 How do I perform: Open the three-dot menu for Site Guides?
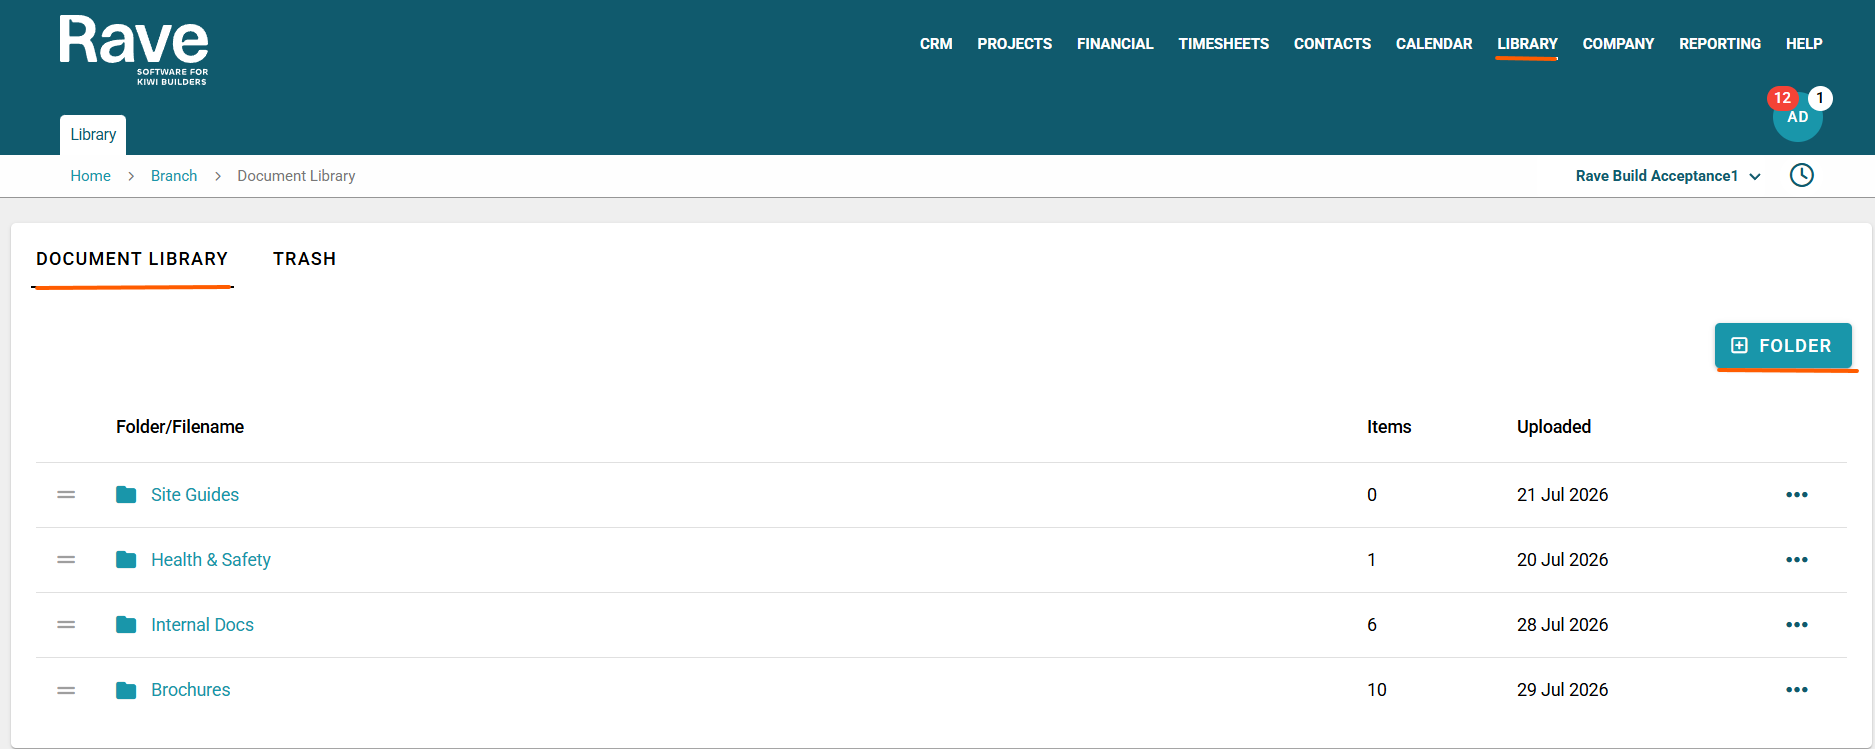pyautogui.click(x=1796, y=495)
